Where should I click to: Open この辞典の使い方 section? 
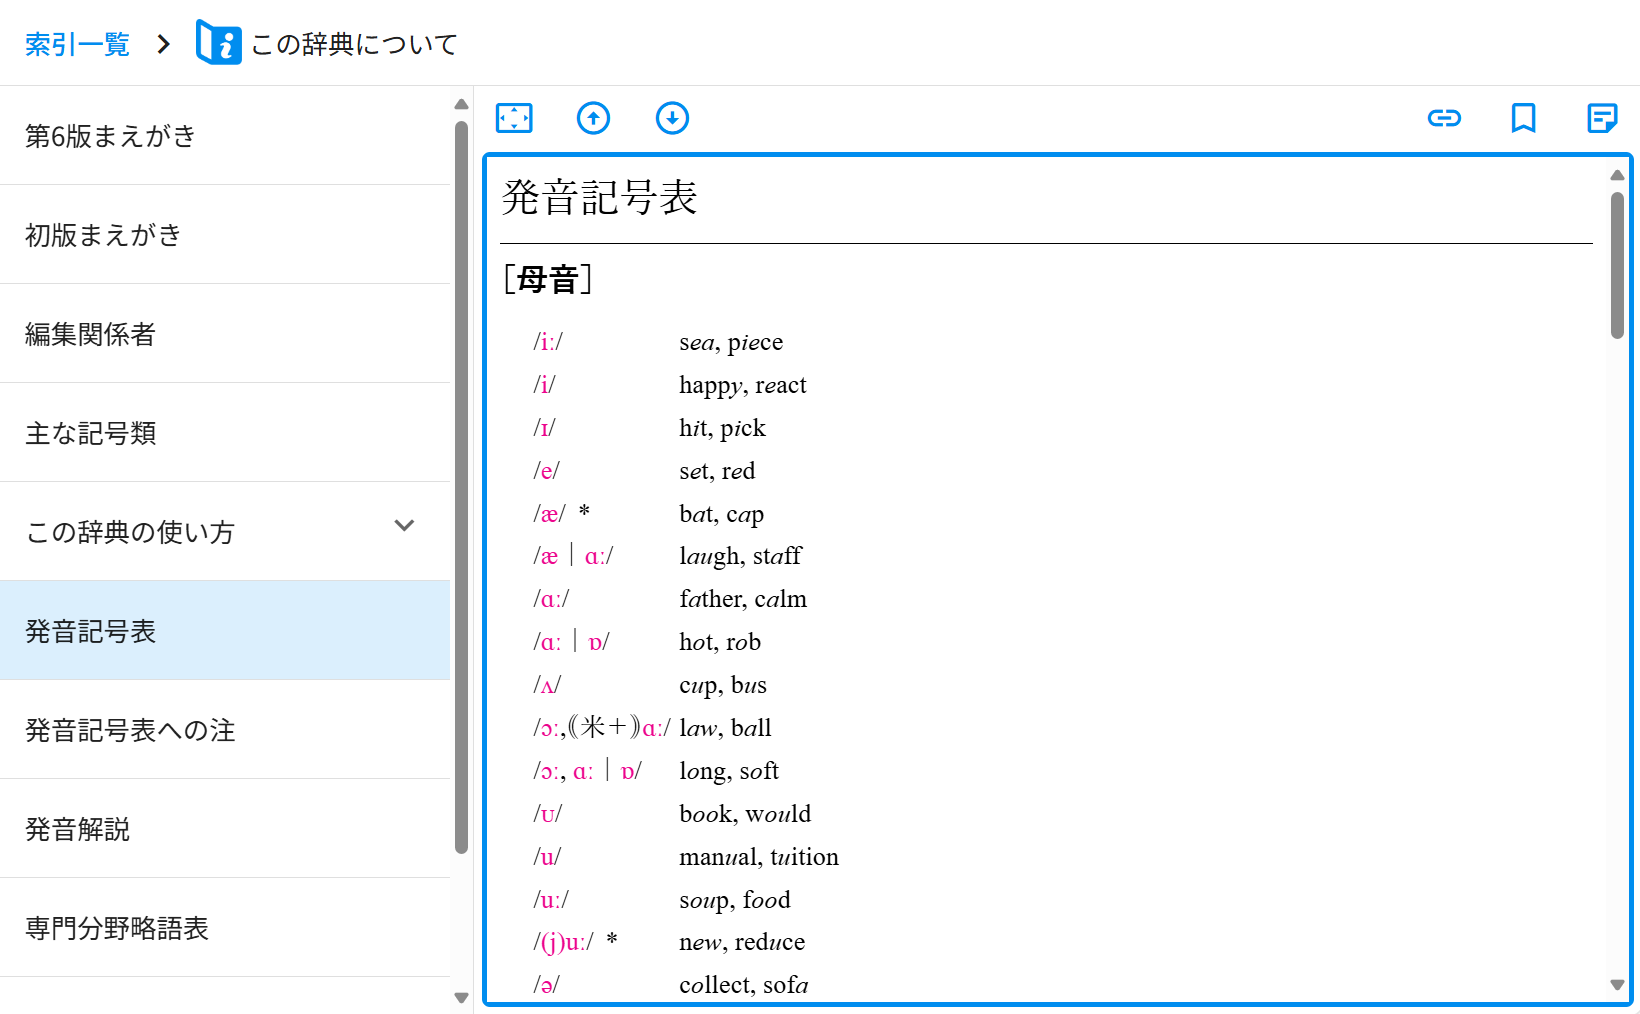click(225, 531)
